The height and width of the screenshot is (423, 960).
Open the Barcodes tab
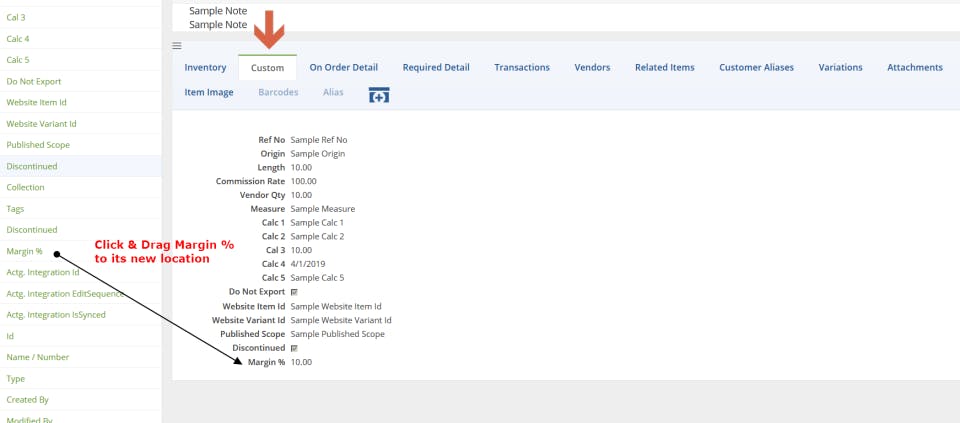(x=278, y=92)
